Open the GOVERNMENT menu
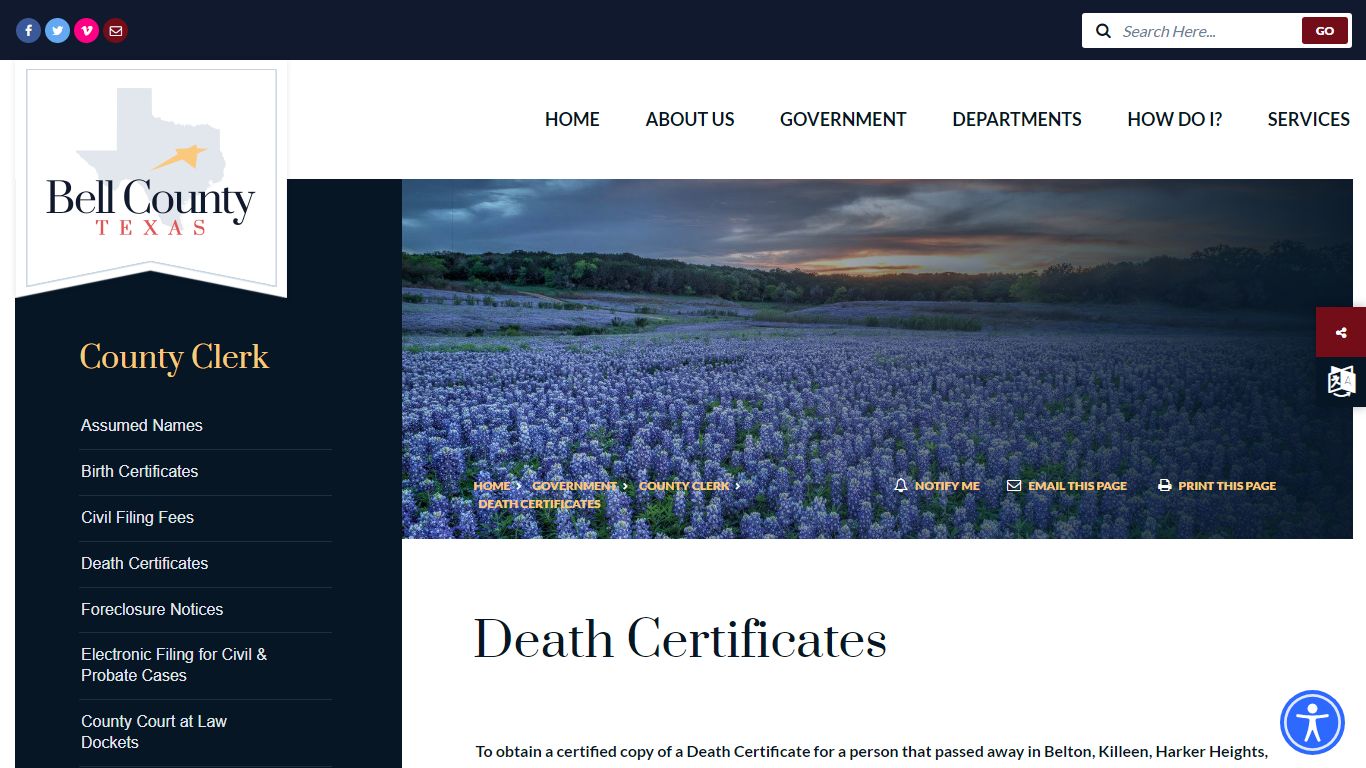 pyautogui.click(x=843, y=119)
